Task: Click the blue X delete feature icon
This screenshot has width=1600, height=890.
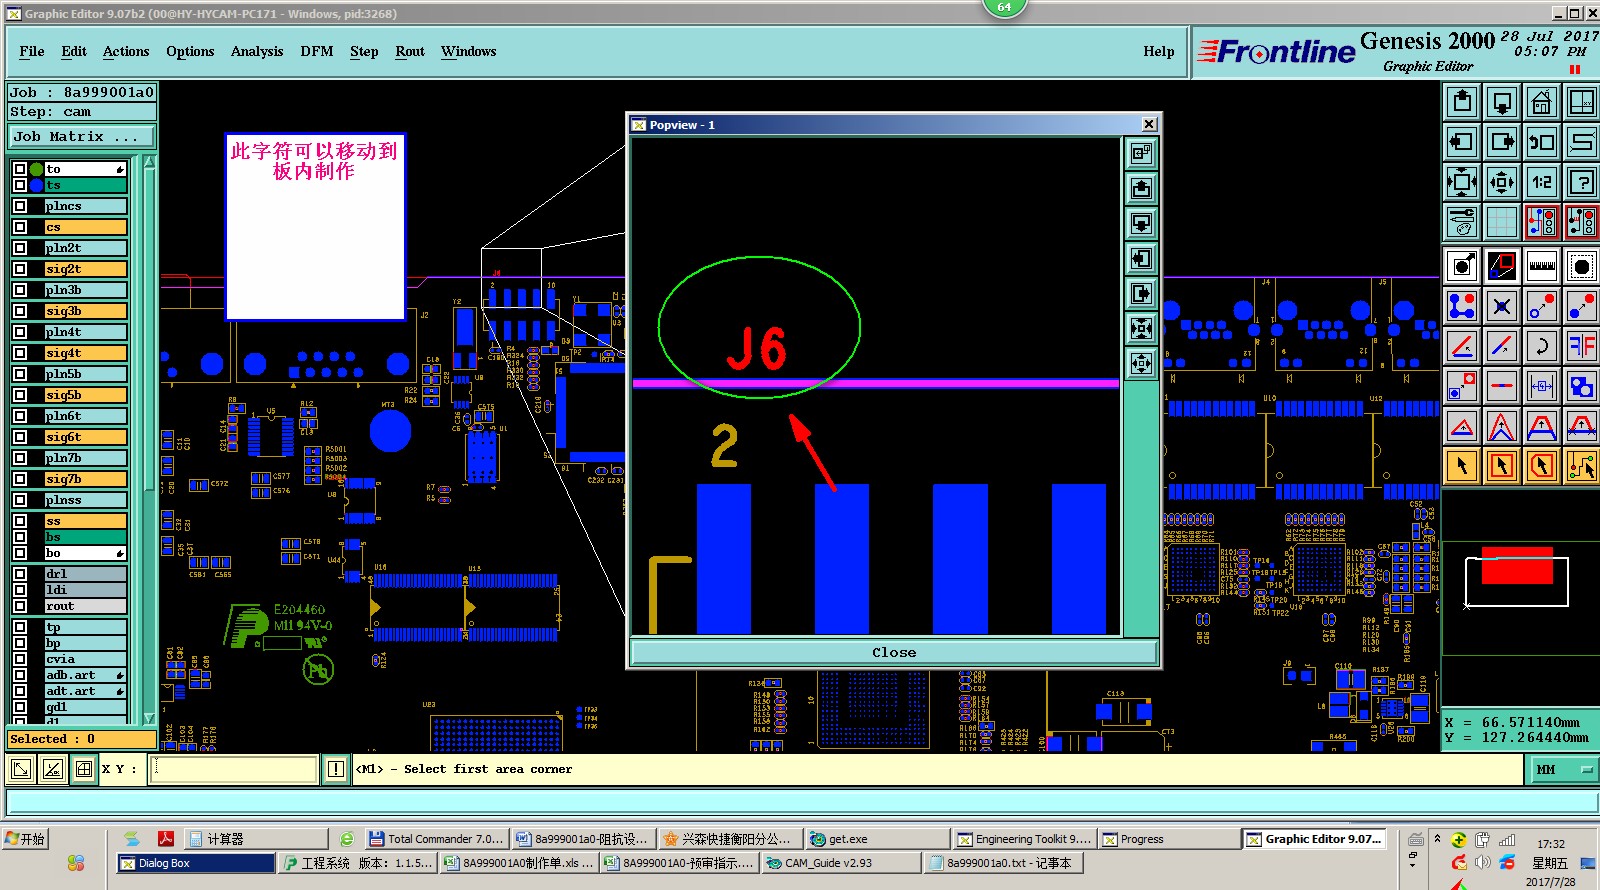Action: pyautogui.click(x=1502, y=306)
